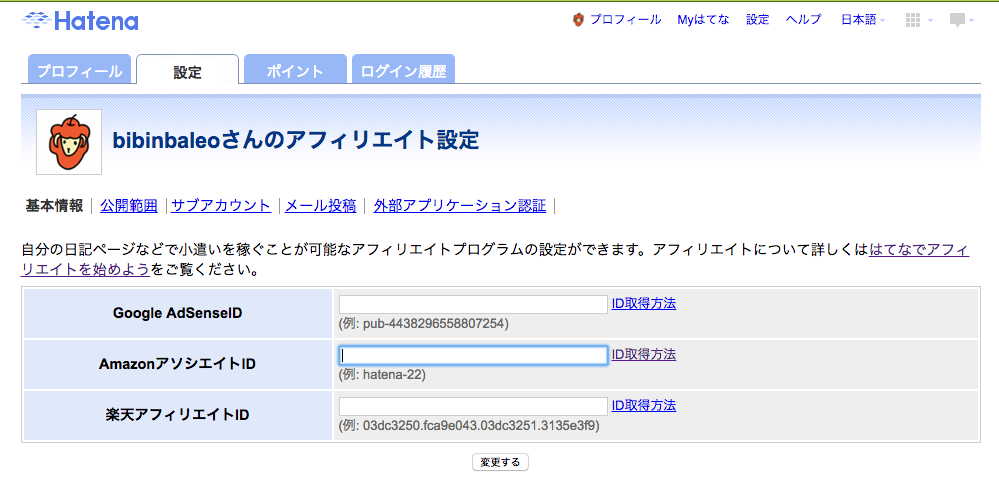Open the 設定 link in top header
This screenshot has height=480, width=999.
tap(758, 20)
